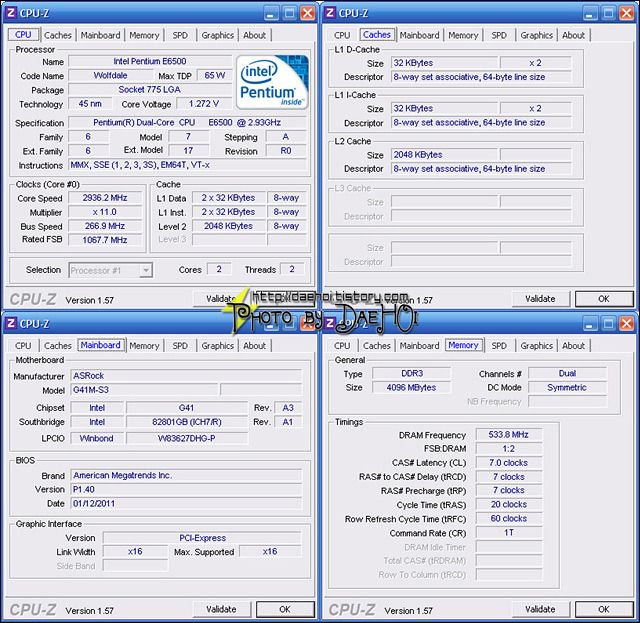The width and height of the screenshot is (640, 623).
Task: Click Validate button in the Mainboard window
Action: [221, 609]
